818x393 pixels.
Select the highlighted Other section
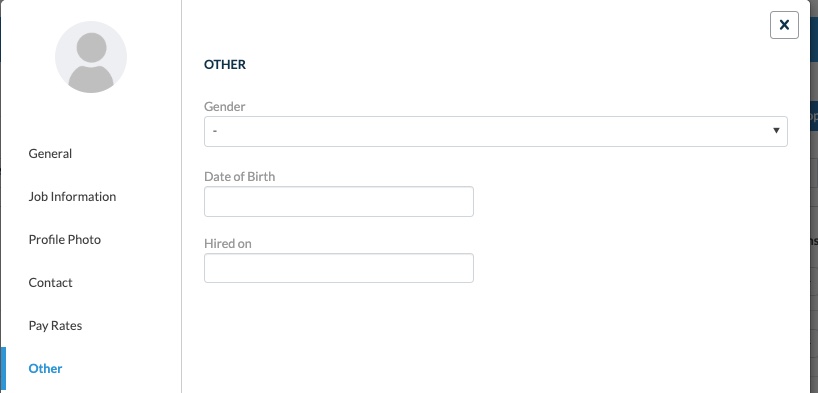[x=45, y=368]
